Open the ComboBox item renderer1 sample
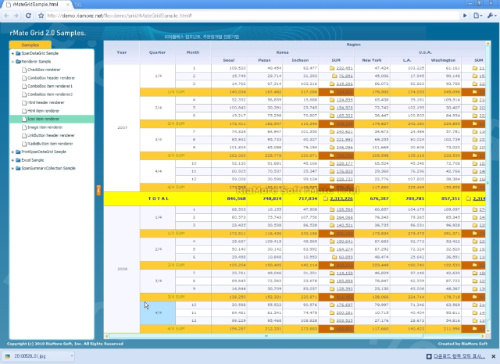 tap(50, 86)
